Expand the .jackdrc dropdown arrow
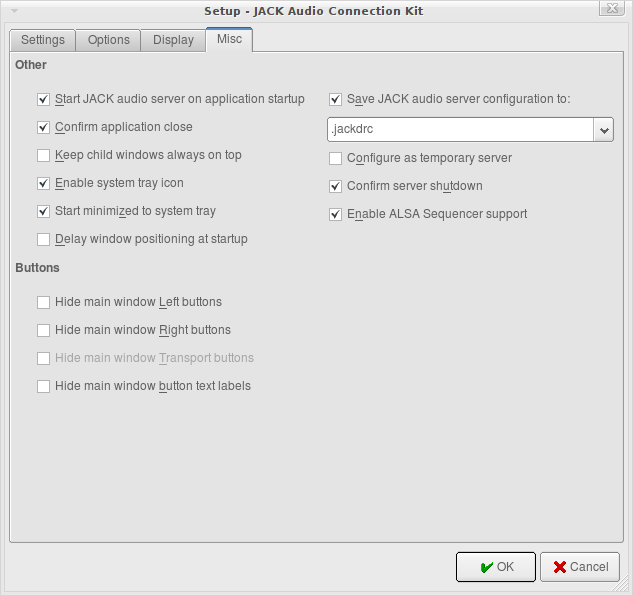The width and height of the screenshot is (633, 596). click(x=604, y=130)
